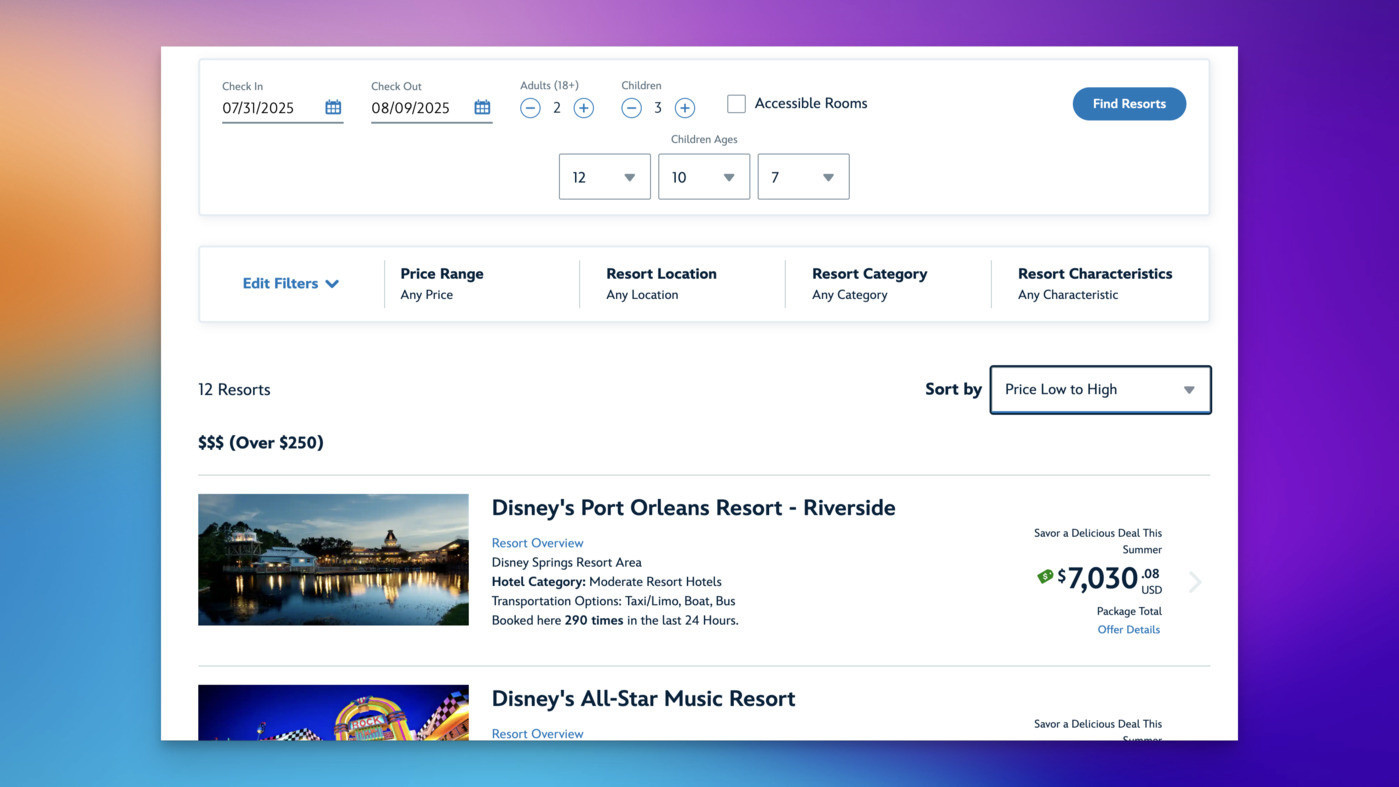Click 'Savor a Delicious Deal This Summer' by $7,030
Viewport: 1399px width, 787px height.
point(1098,541)
